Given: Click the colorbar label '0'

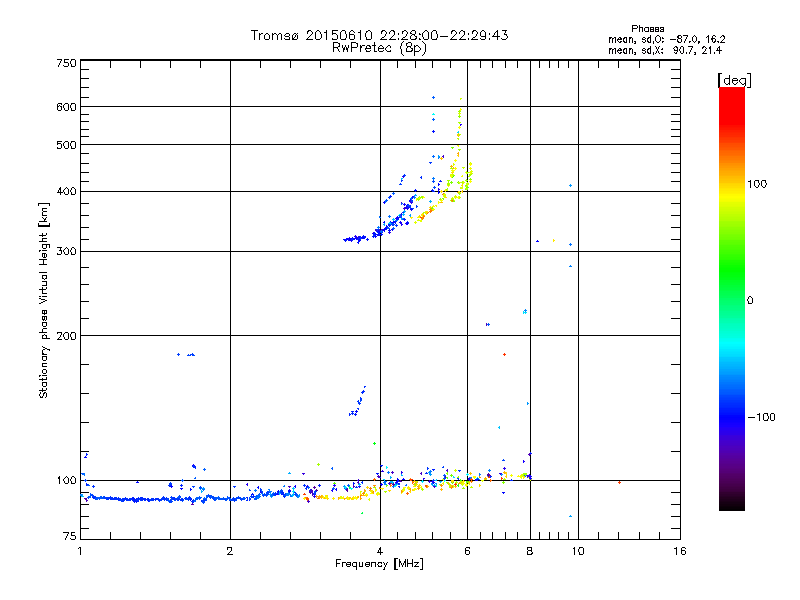Looking at the screenshot, I should 750,300.
